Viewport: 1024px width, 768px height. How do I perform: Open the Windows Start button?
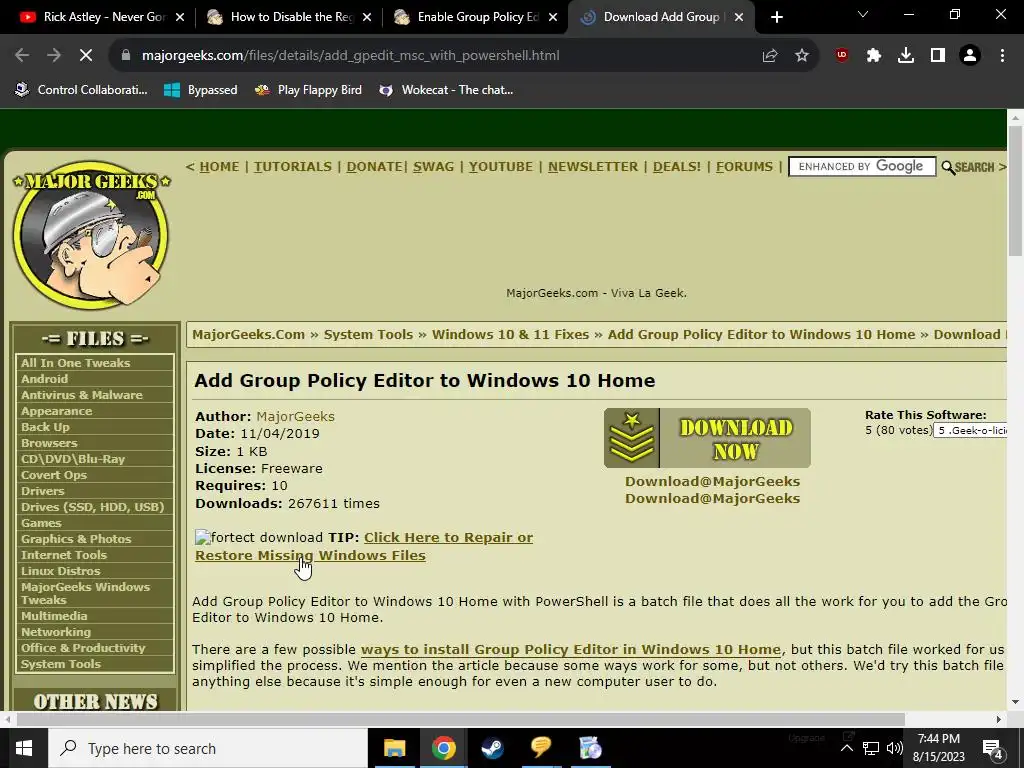tap(24, 748)
